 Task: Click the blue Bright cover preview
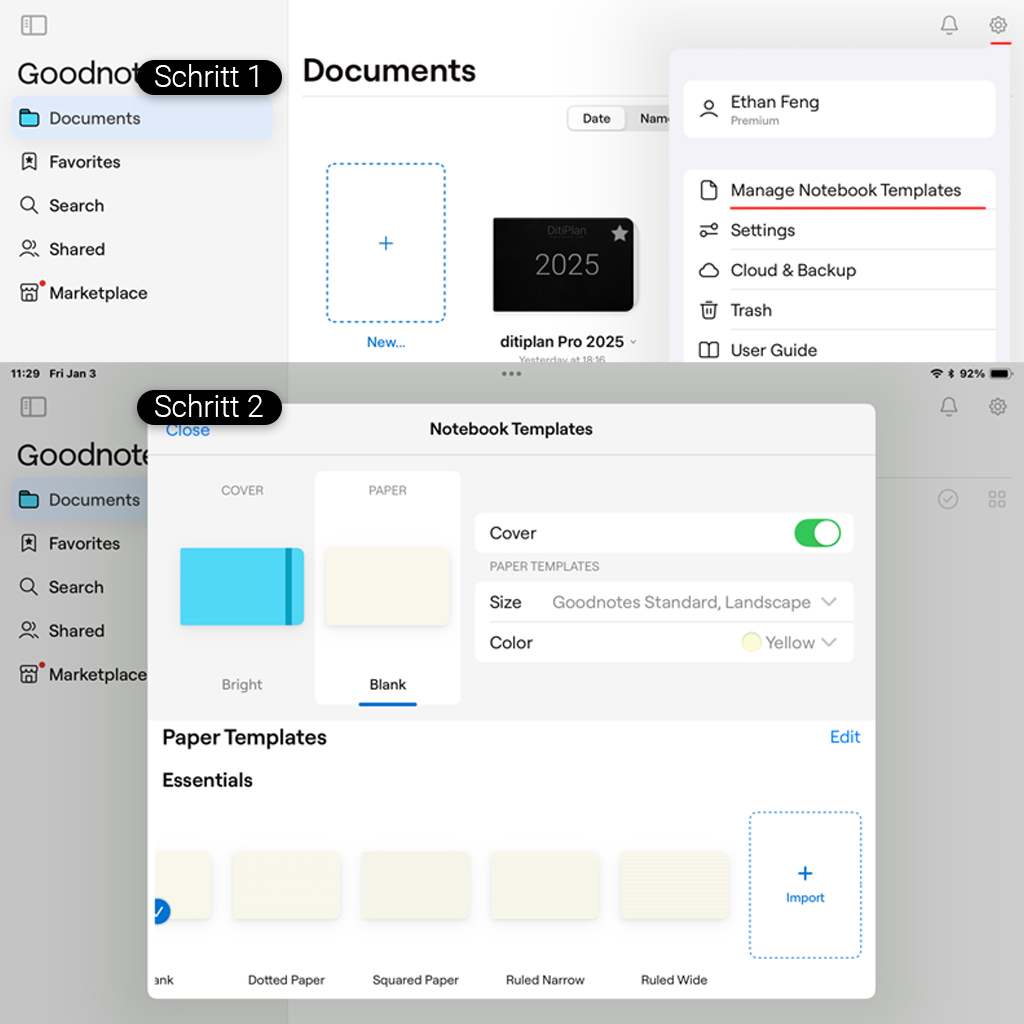tap(242, 586)
